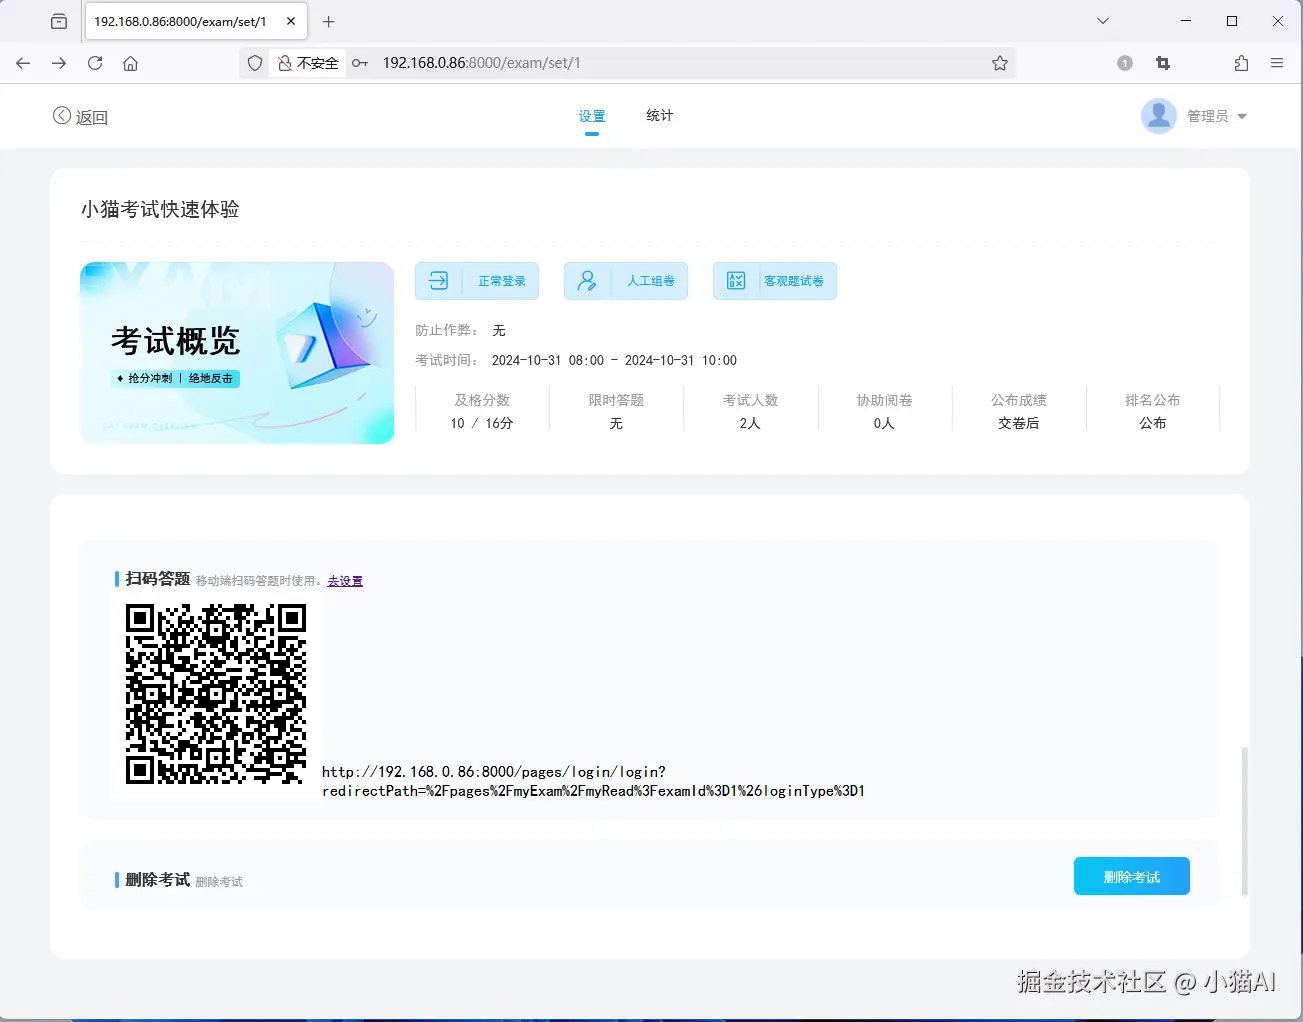Open the 客观题试卷 objective question paper icon
Screen dimensions: 1303x1022
click(x=735, y=281)
